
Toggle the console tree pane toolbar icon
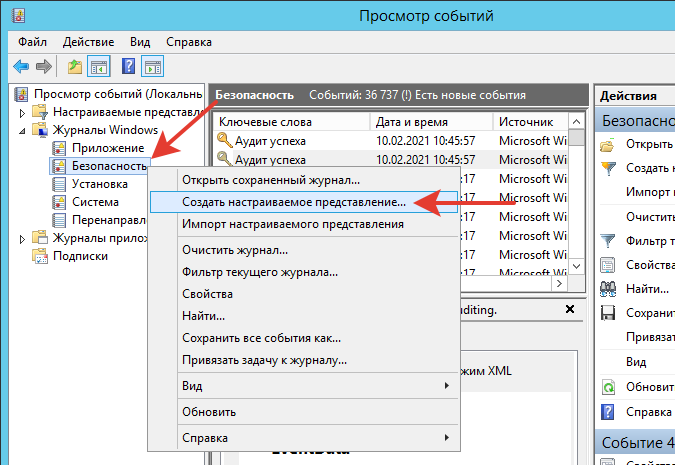pos(99,66)
